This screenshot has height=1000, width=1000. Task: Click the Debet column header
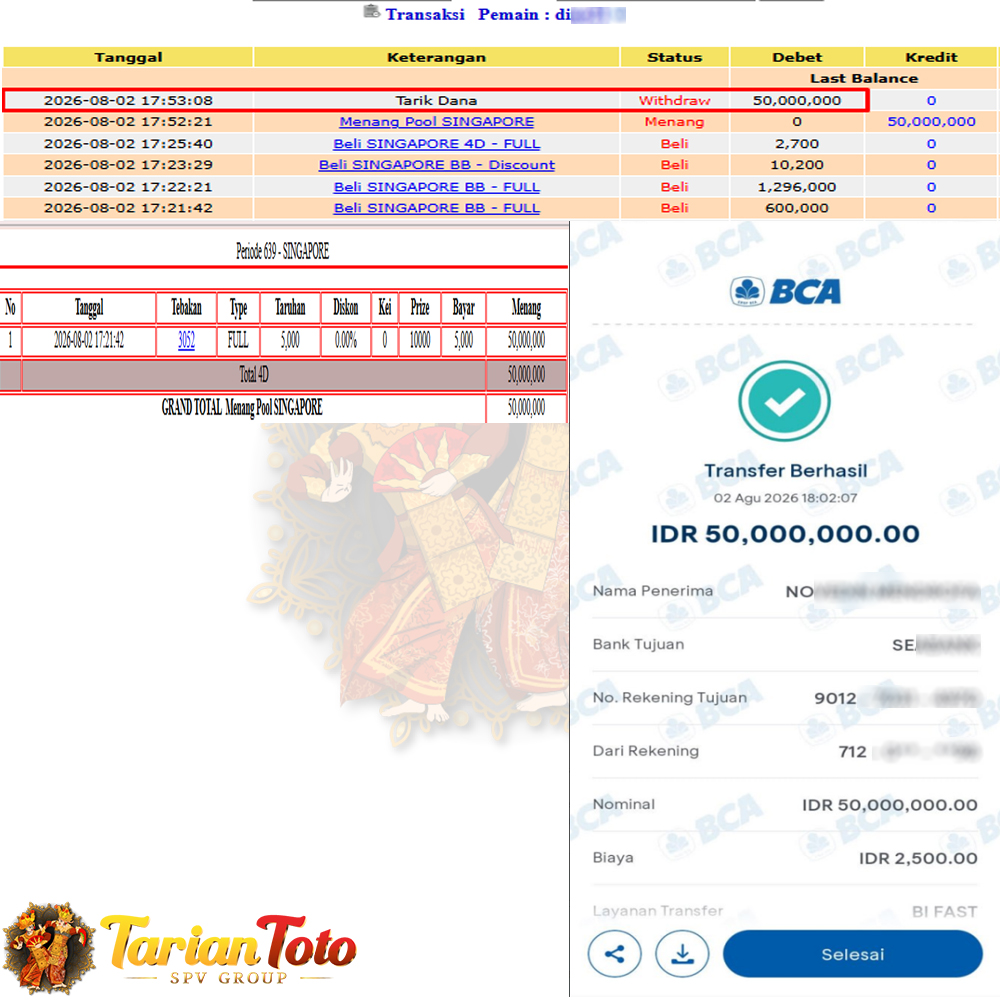click(x=797, y=57)
